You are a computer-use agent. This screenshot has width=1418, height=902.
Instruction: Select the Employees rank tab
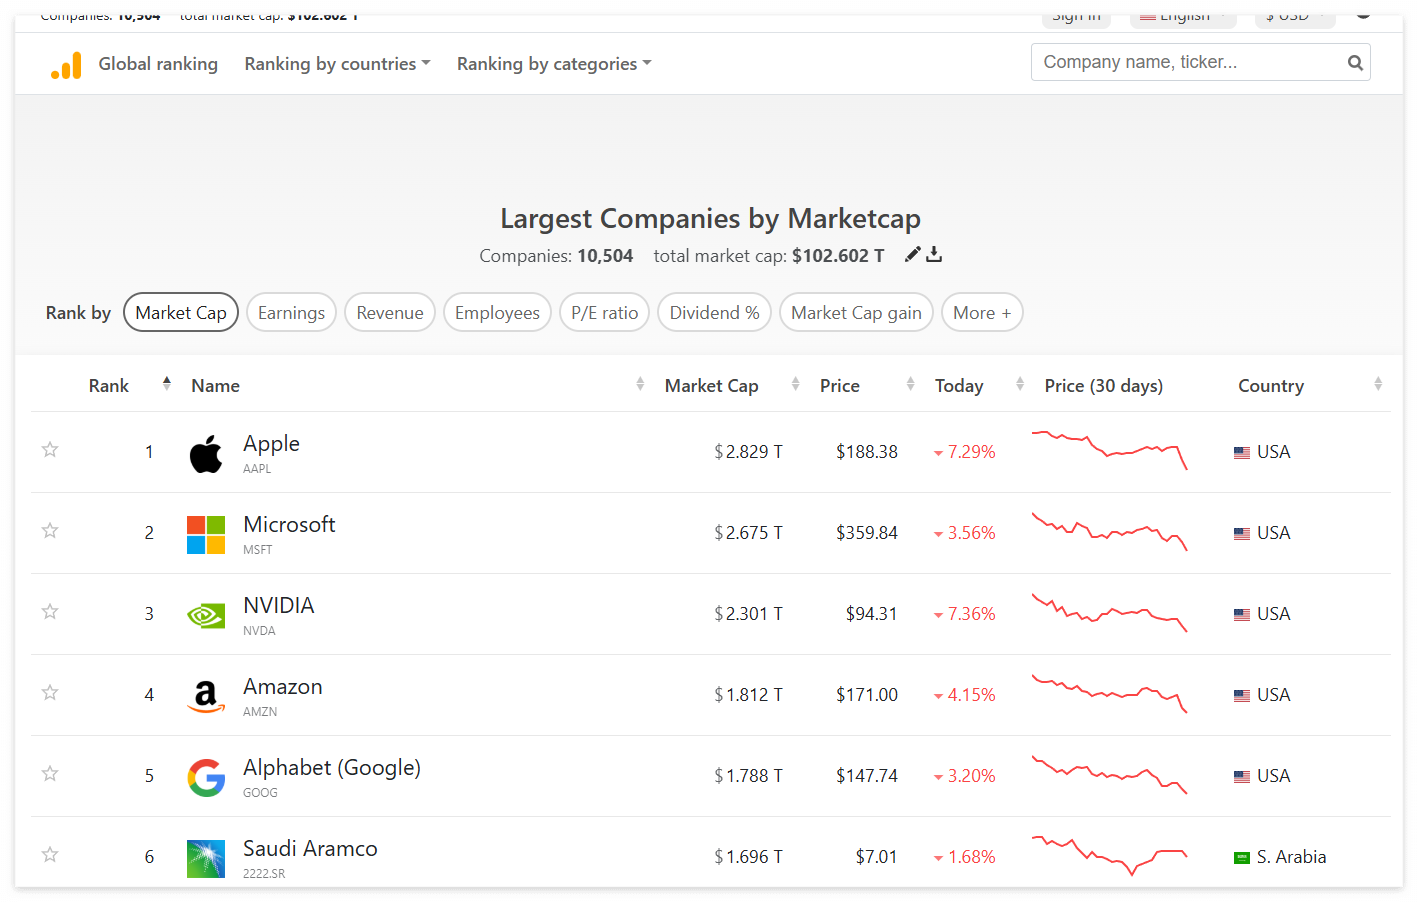(497, 313)
